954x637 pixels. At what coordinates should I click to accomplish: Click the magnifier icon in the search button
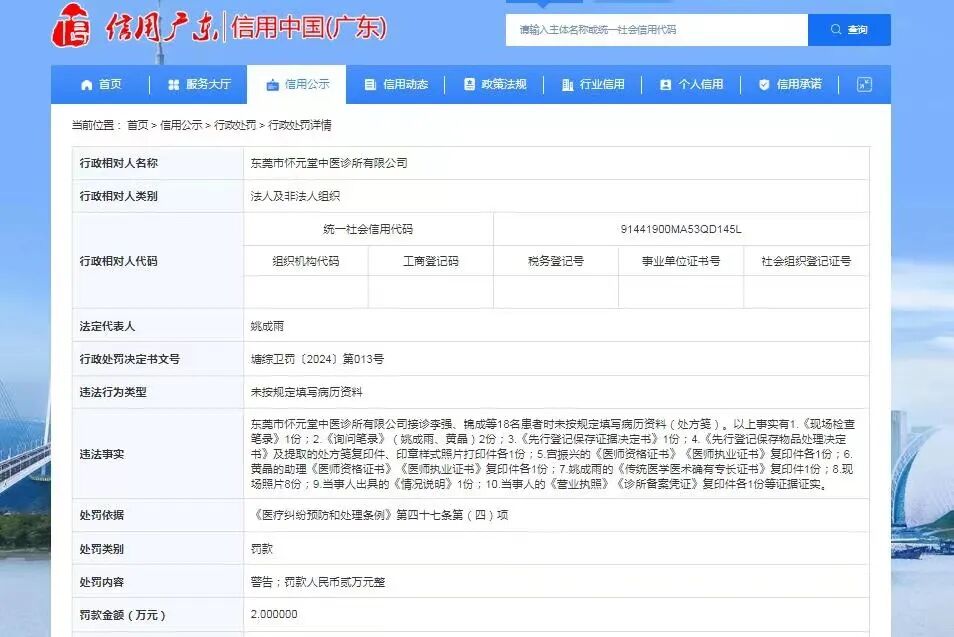click(834, 30)
